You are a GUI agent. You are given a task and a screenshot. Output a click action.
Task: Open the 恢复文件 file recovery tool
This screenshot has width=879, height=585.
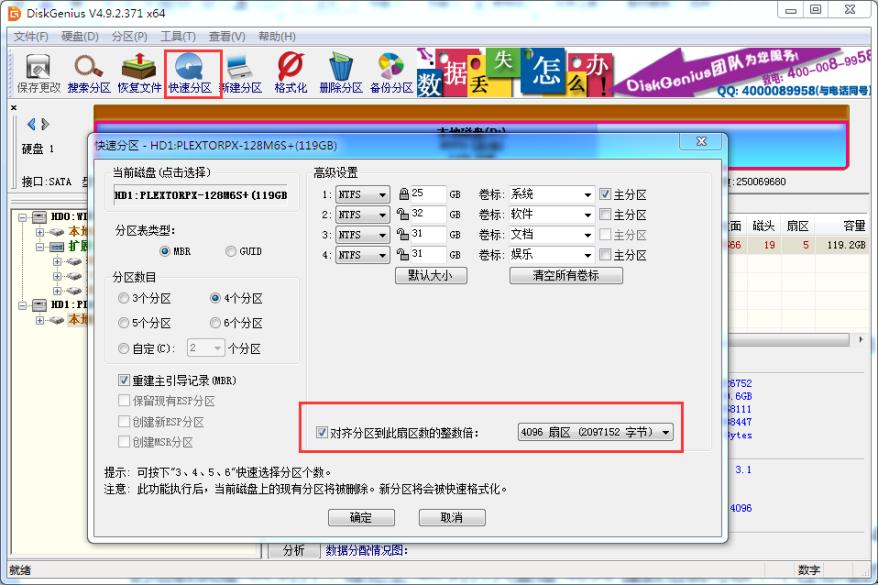click(x=139, y=70)
